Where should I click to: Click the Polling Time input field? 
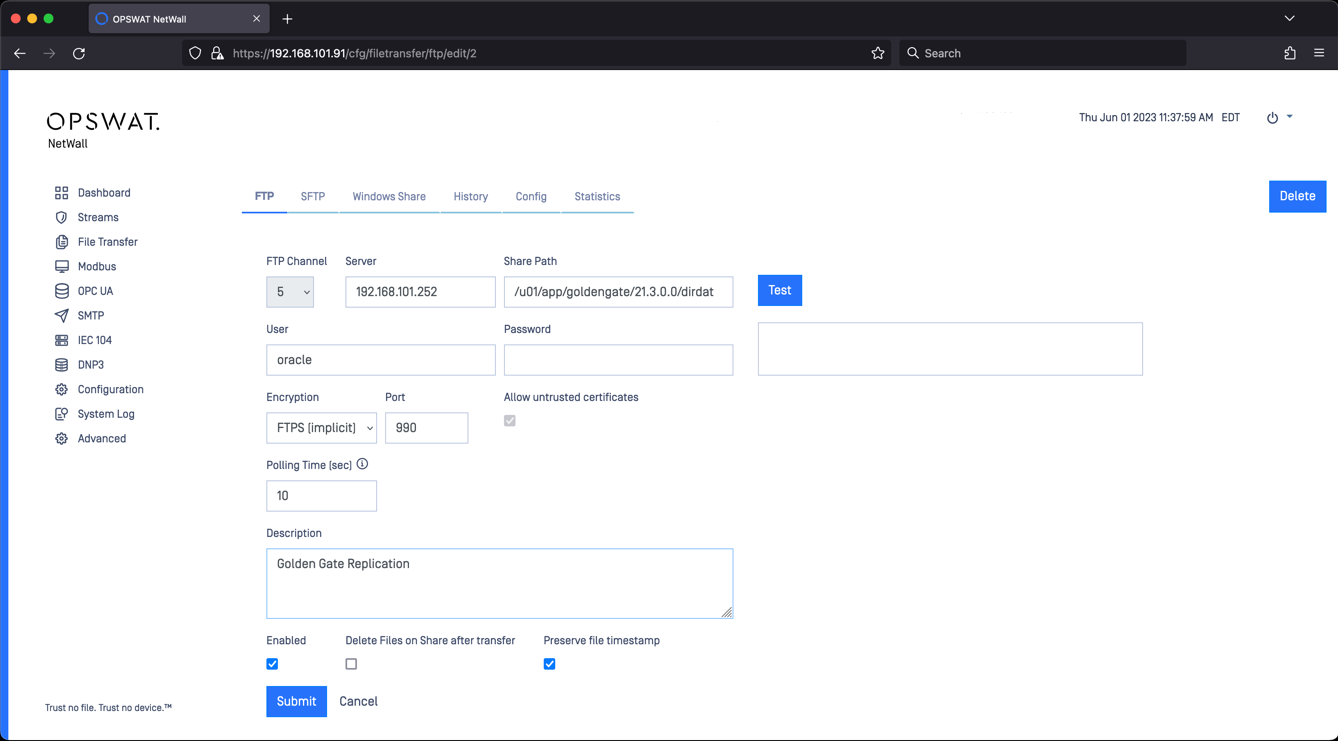[x=321, y=496]
